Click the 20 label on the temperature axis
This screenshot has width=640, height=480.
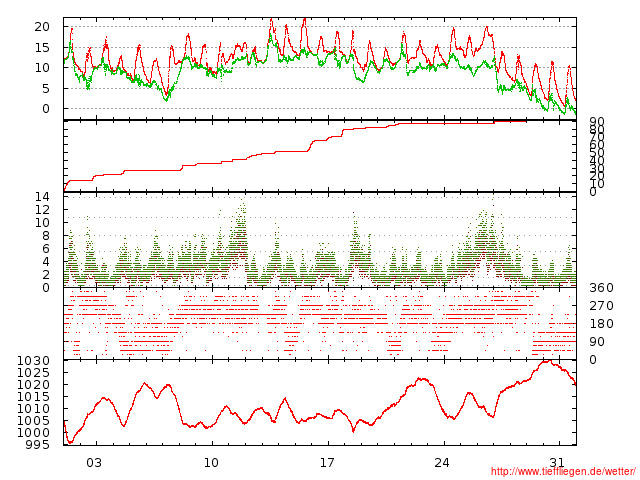tap(42, 27)
